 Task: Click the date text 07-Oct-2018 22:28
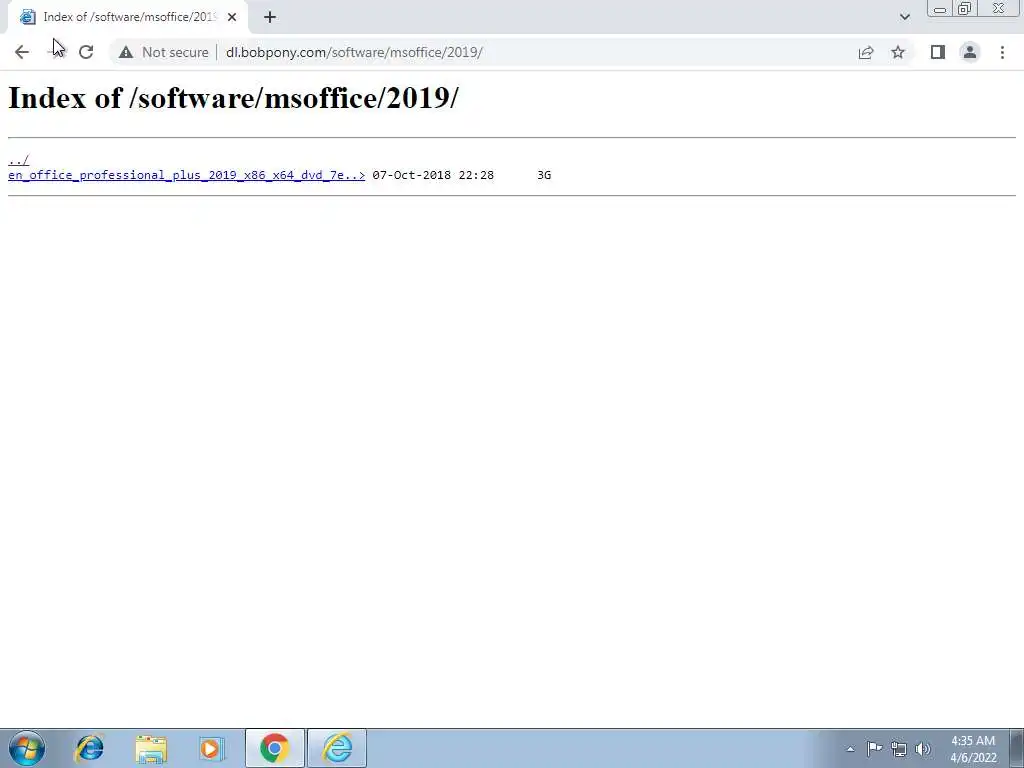pos(433,175)
